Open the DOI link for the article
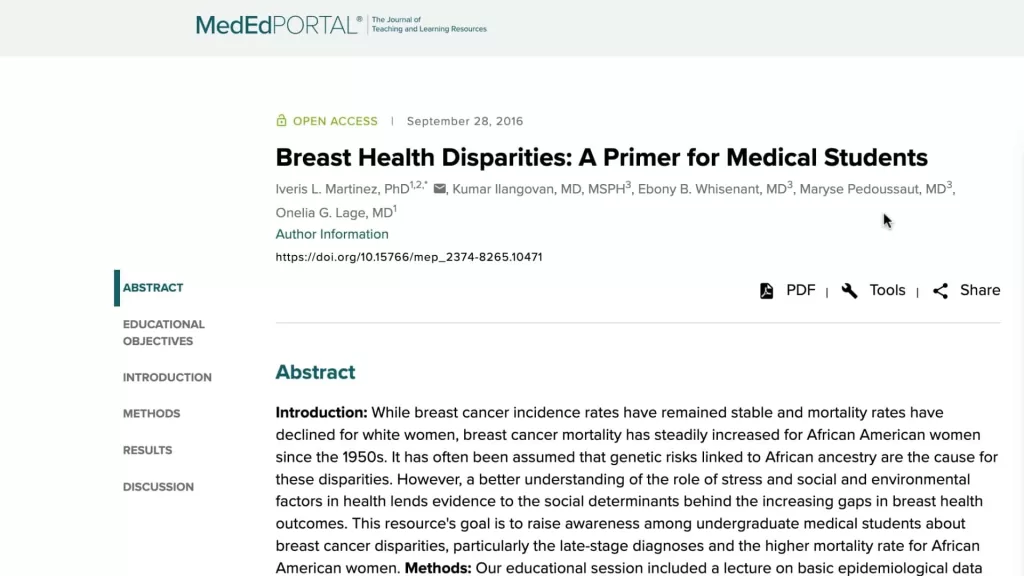The height and width of the screenshot is (576, 1024). coord(409,257)
